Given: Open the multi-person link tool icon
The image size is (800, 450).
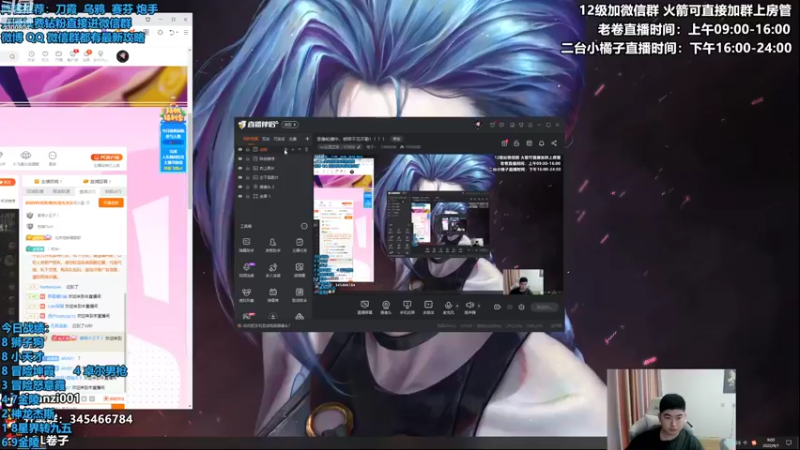Looking at the screenshot, I should click(273, 269).
